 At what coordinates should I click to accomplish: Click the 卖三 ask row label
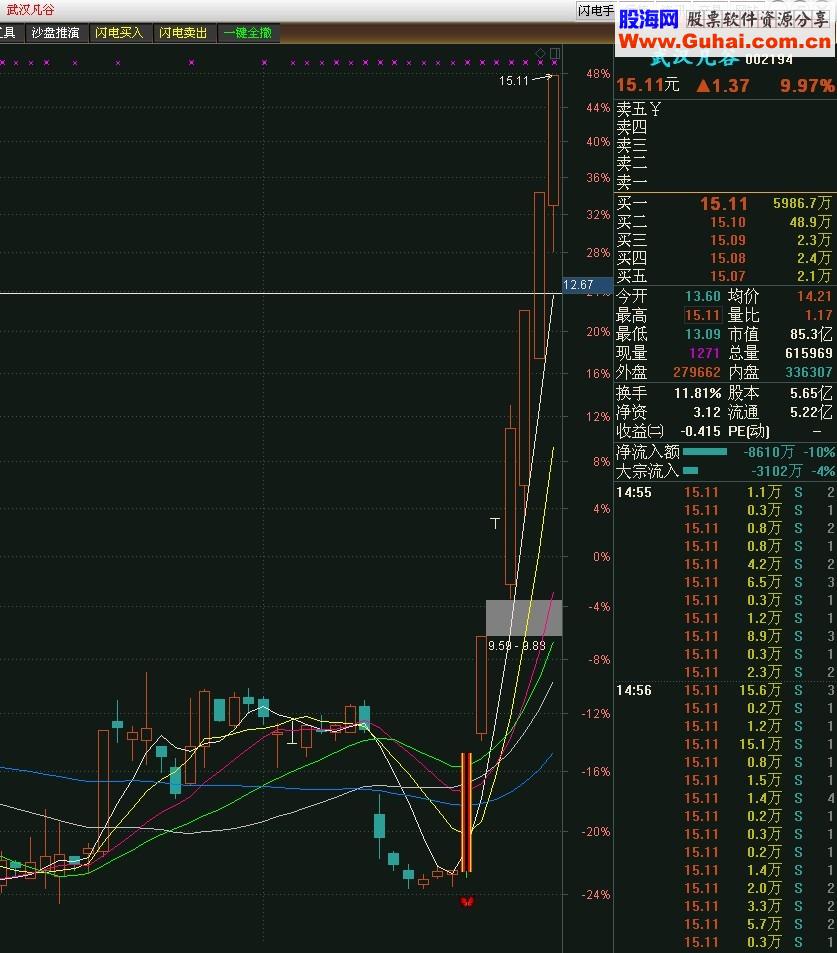[632, 145]
